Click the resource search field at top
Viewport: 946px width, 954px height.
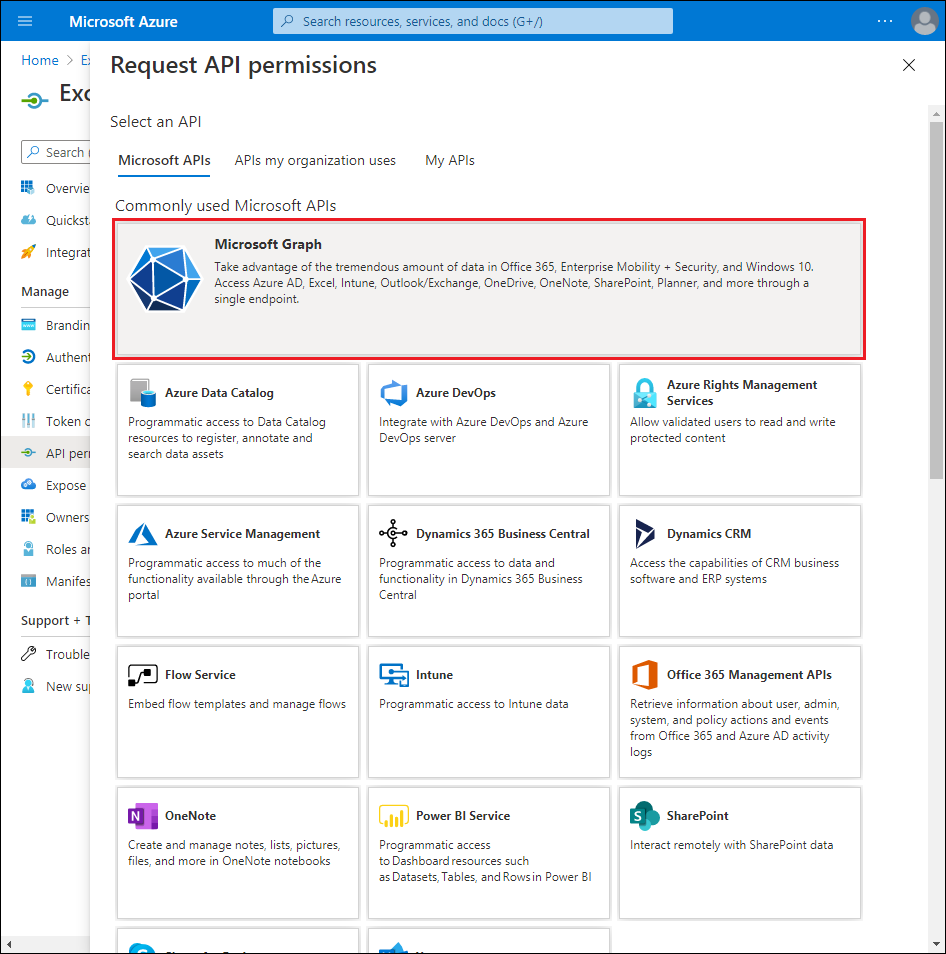coord(472,20)
